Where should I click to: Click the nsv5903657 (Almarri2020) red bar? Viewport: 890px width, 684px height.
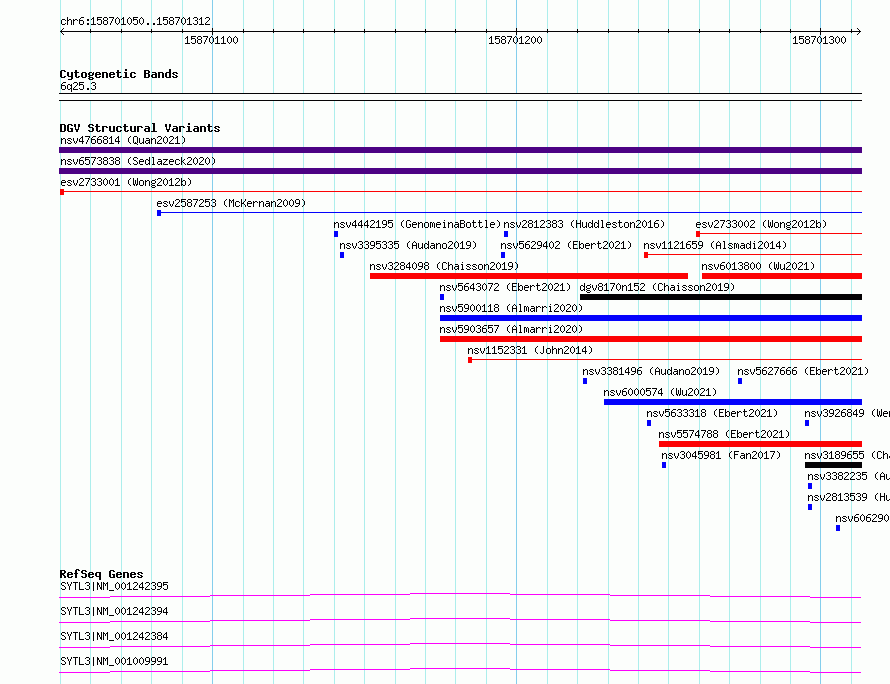click(651, 339)
